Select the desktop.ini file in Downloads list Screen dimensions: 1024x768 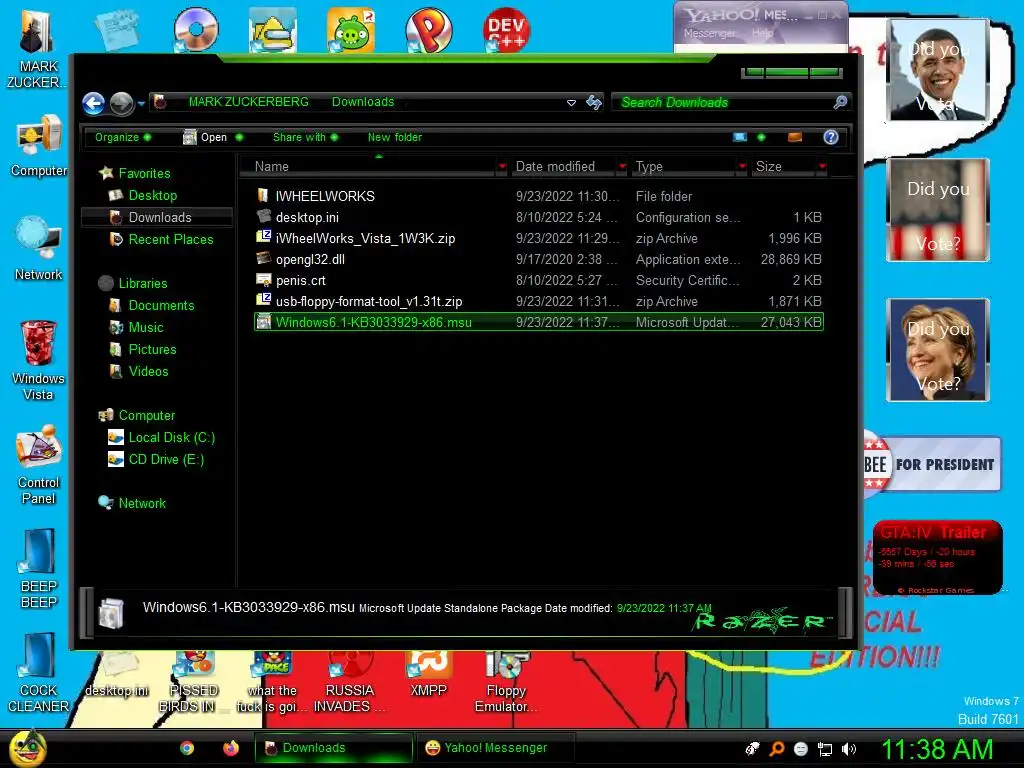tap(539, 217)
